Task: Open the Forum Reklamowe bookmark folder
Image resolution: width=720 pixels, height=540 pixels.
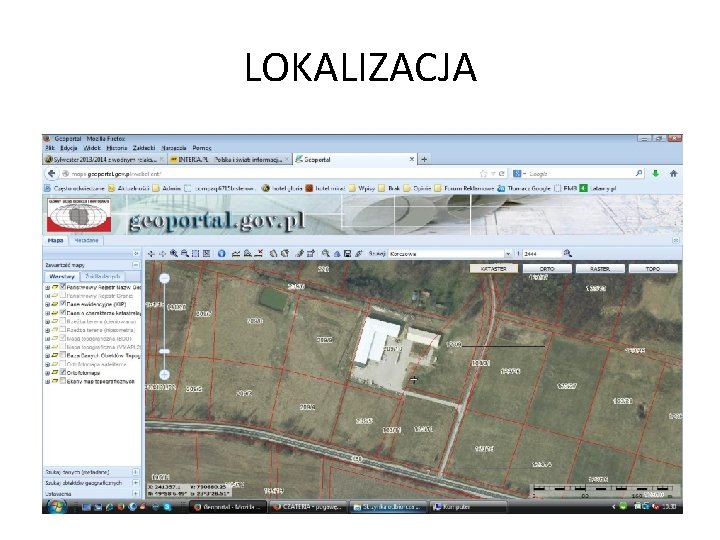Action: click(x=464, y=188)
